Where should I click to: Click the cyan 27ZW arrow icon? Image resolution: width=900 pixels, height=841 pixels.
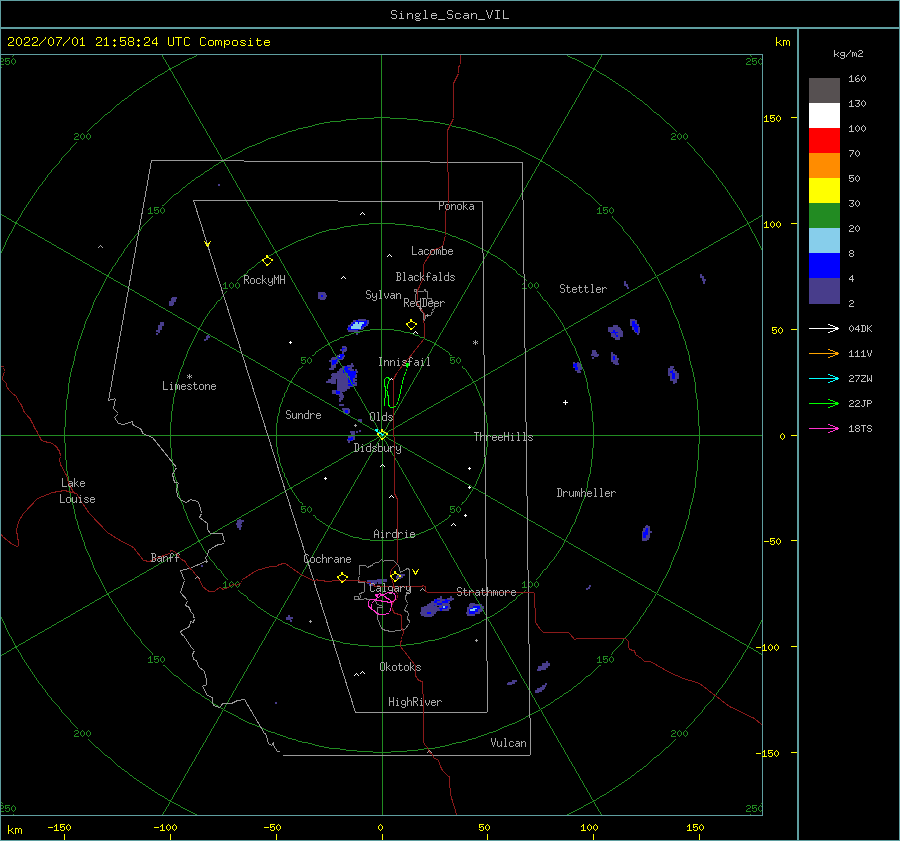[x=824, y=378]
